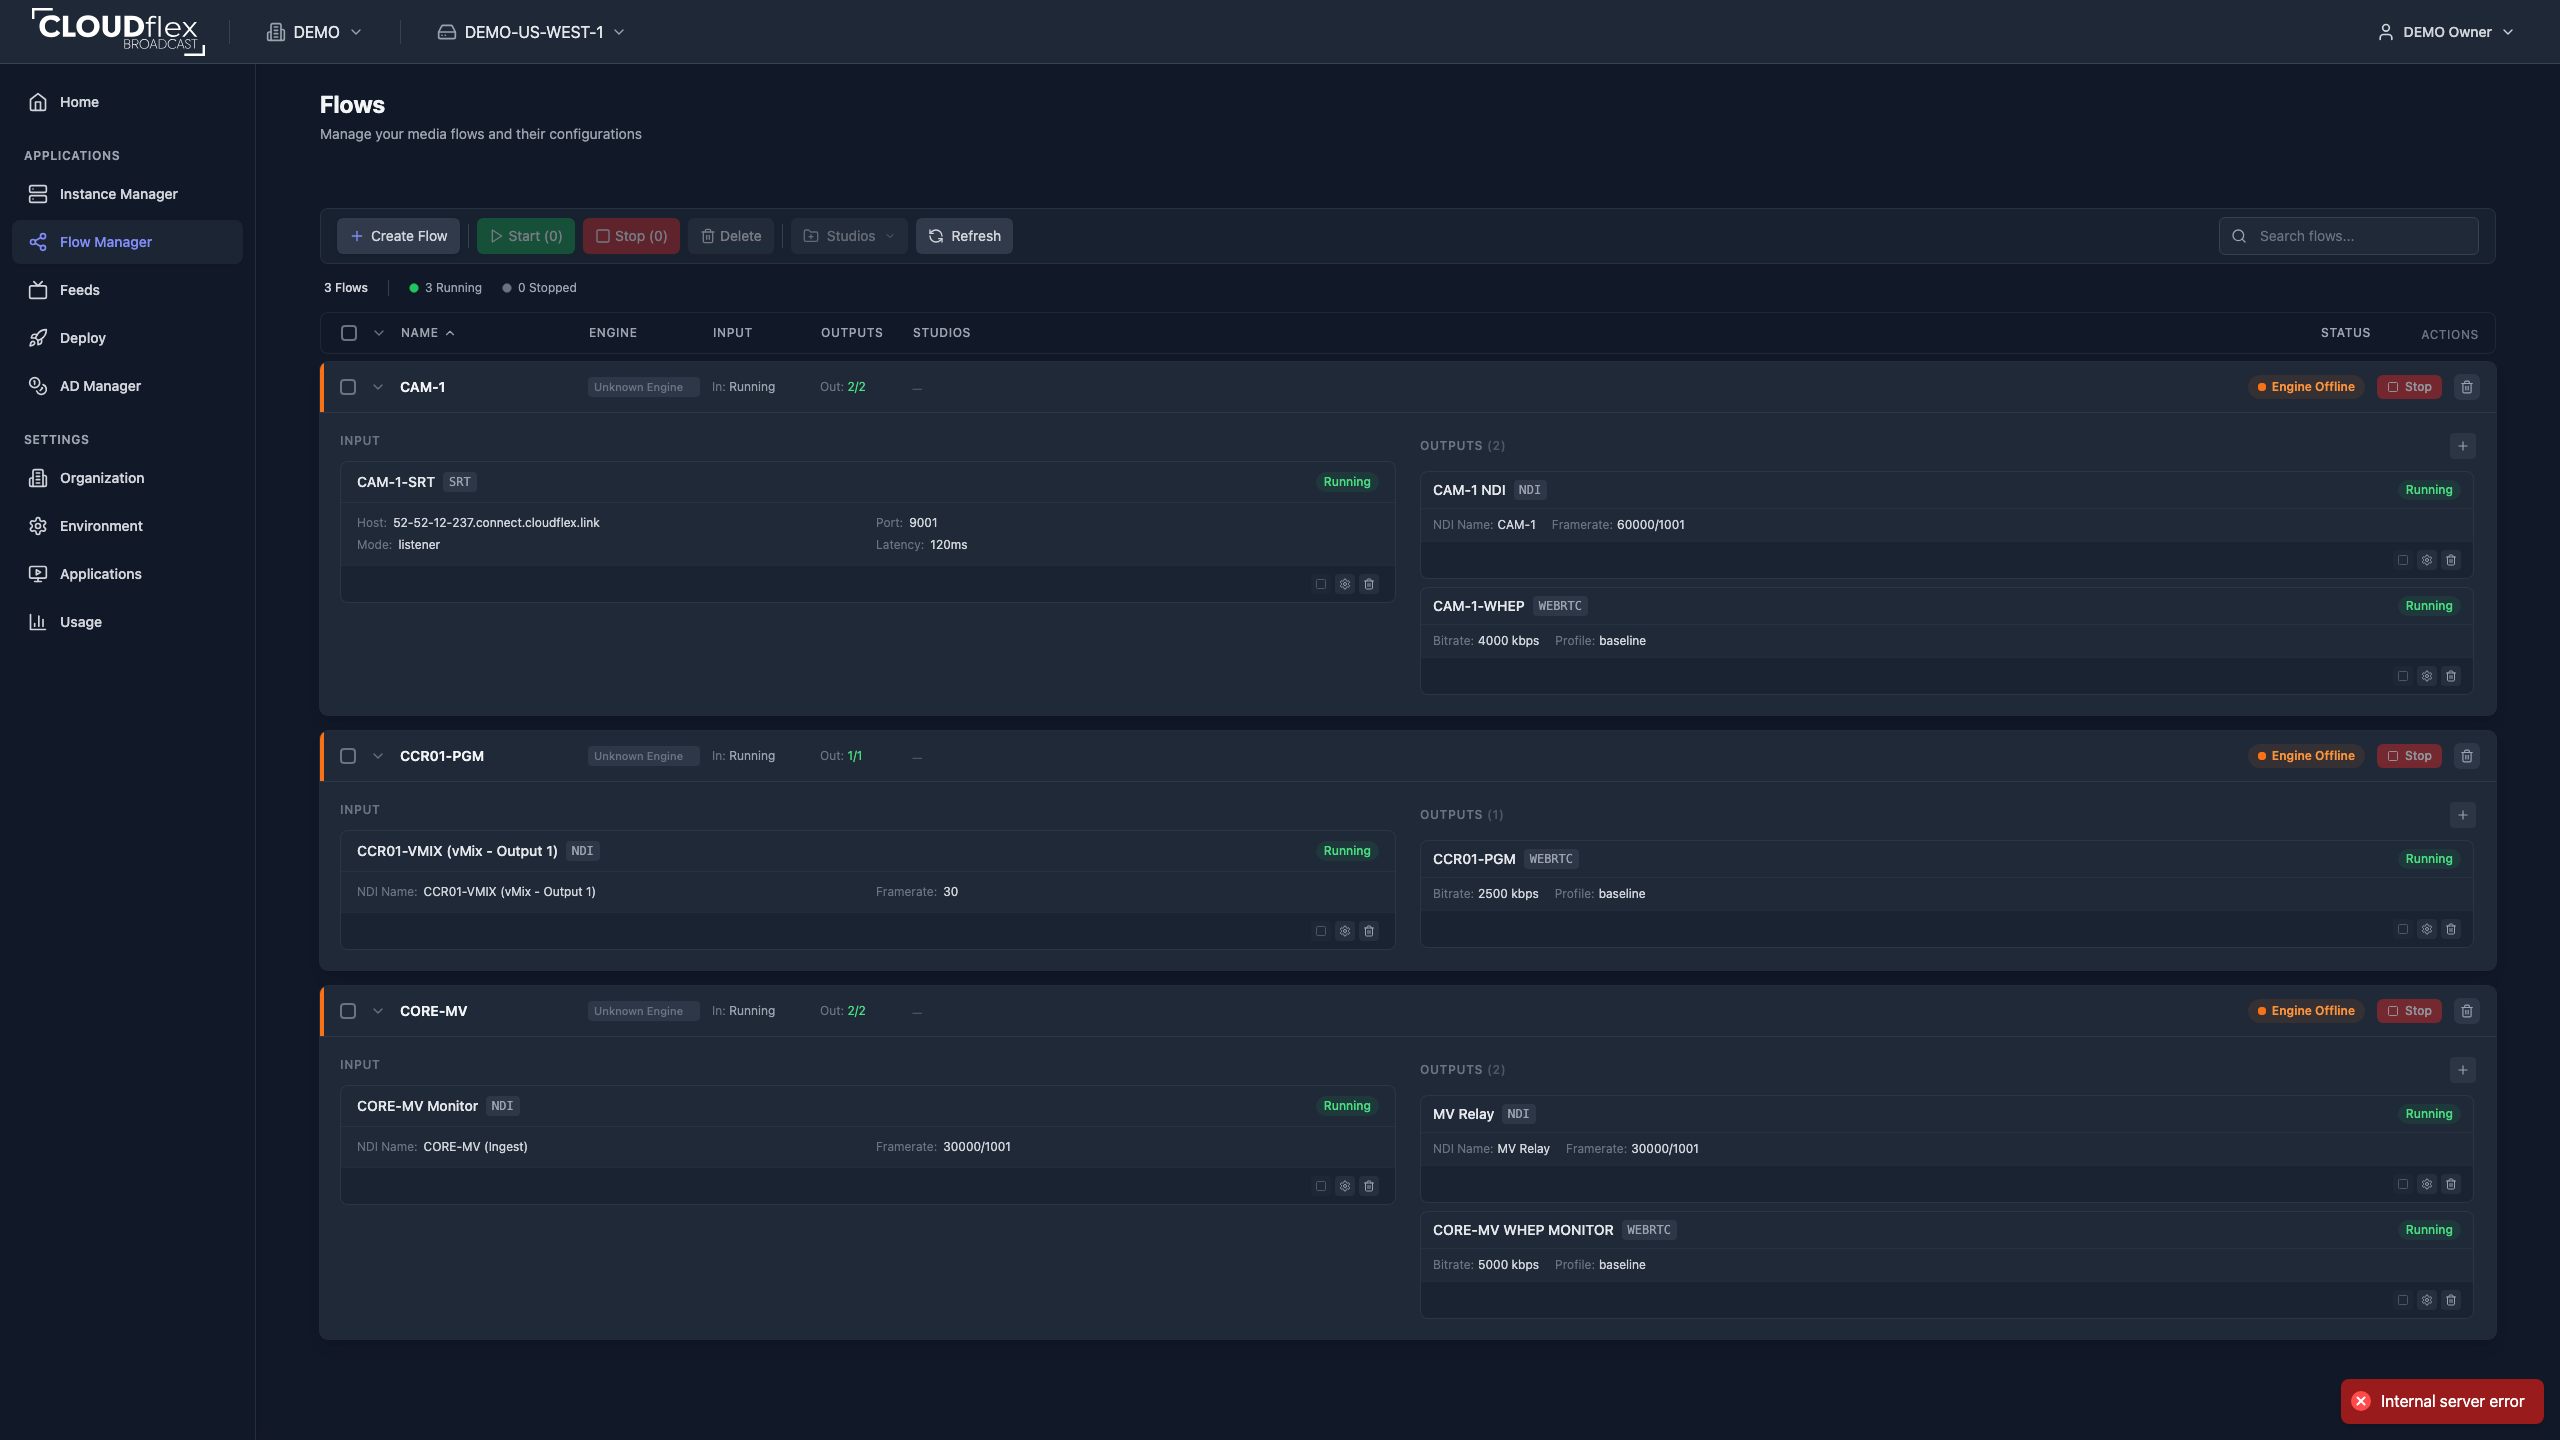This screenshot has width=2560, height=1440.
Task: Check the CAM-1 flow checkbox
Action: (x=348, y=387)
